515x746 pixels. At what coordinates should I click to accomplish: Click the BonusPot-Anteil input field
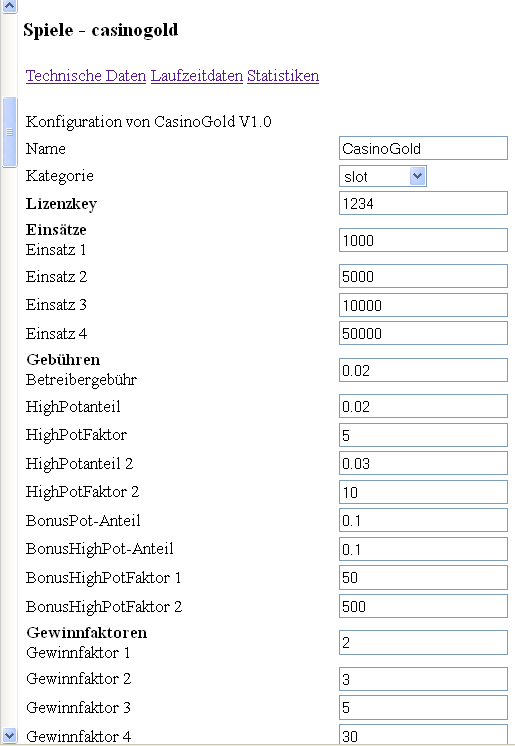click(423, 520)
